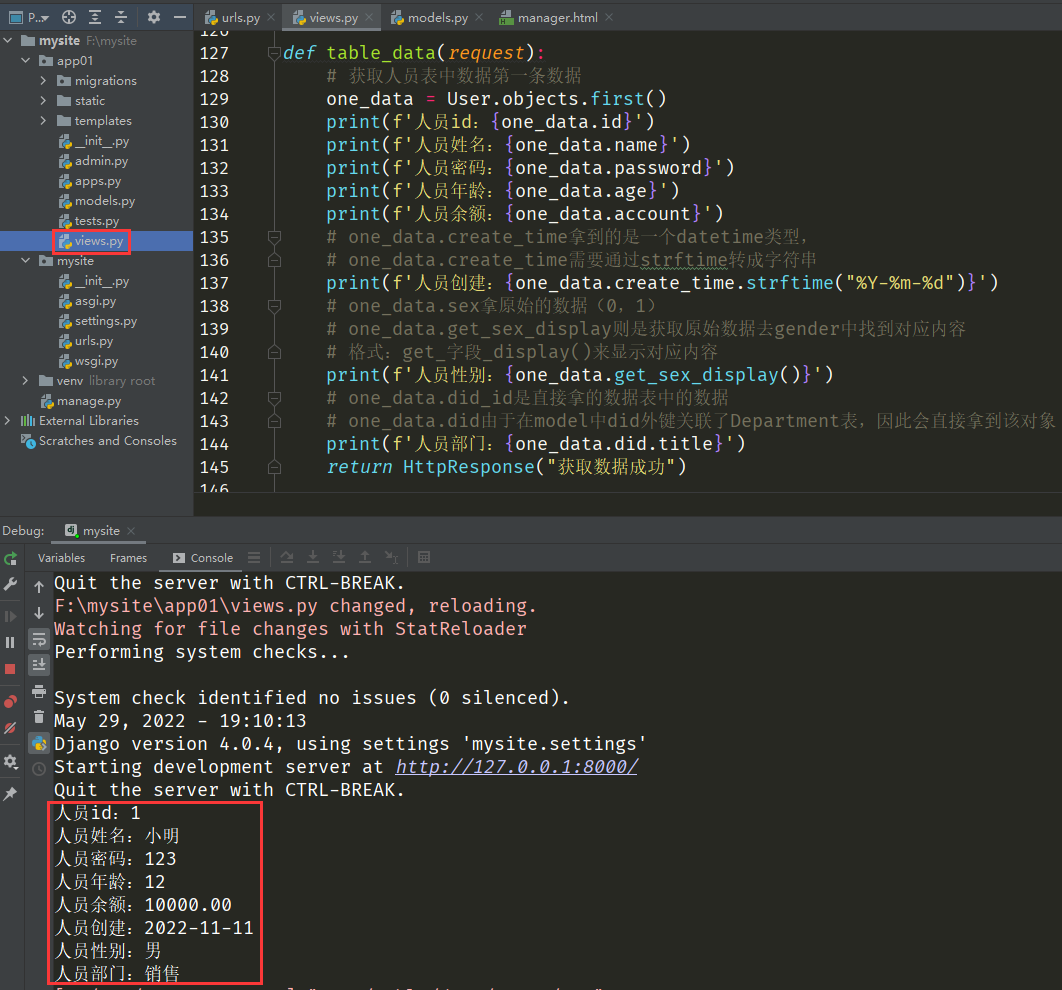Screen dimensions: 1062x990
Task: Toggle scroll to end of console
Action: point(39,664)
